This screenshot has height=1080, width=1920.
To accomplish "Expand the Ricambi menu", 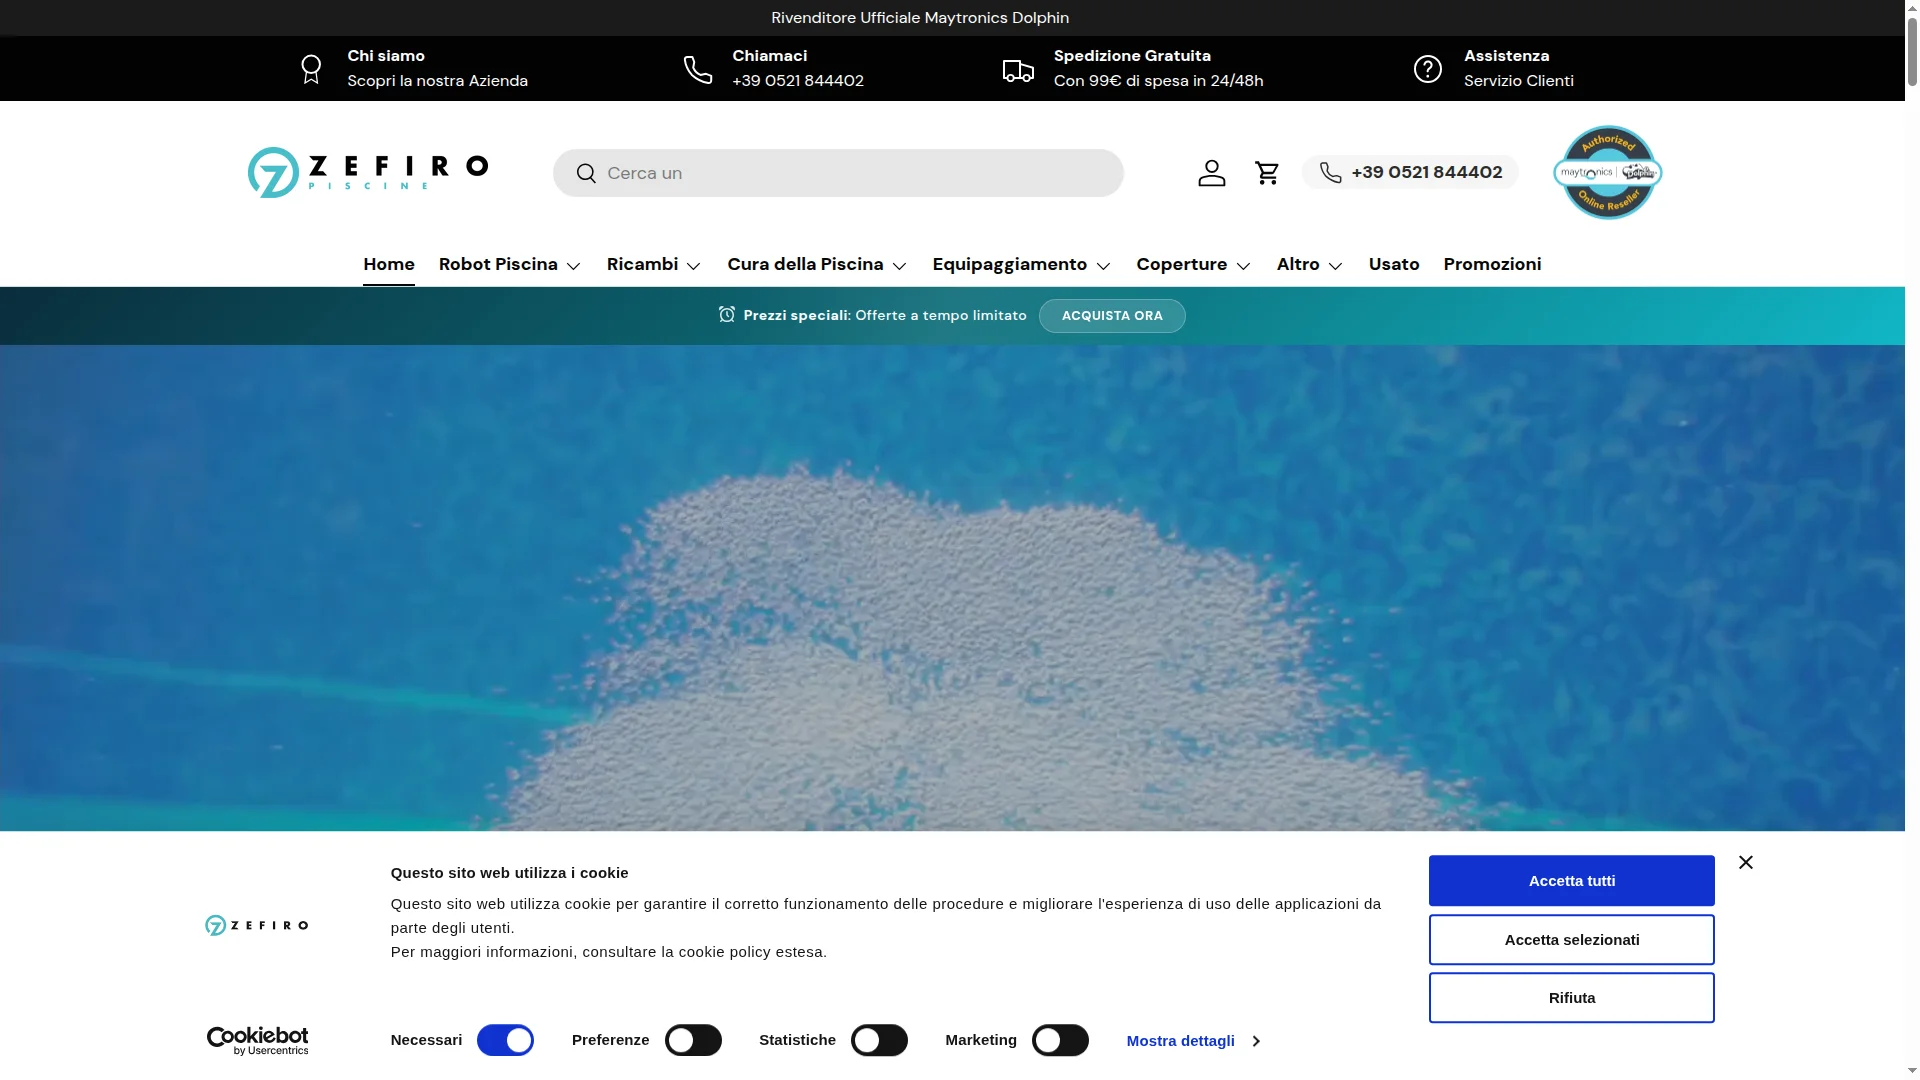I will click(654, 265).
